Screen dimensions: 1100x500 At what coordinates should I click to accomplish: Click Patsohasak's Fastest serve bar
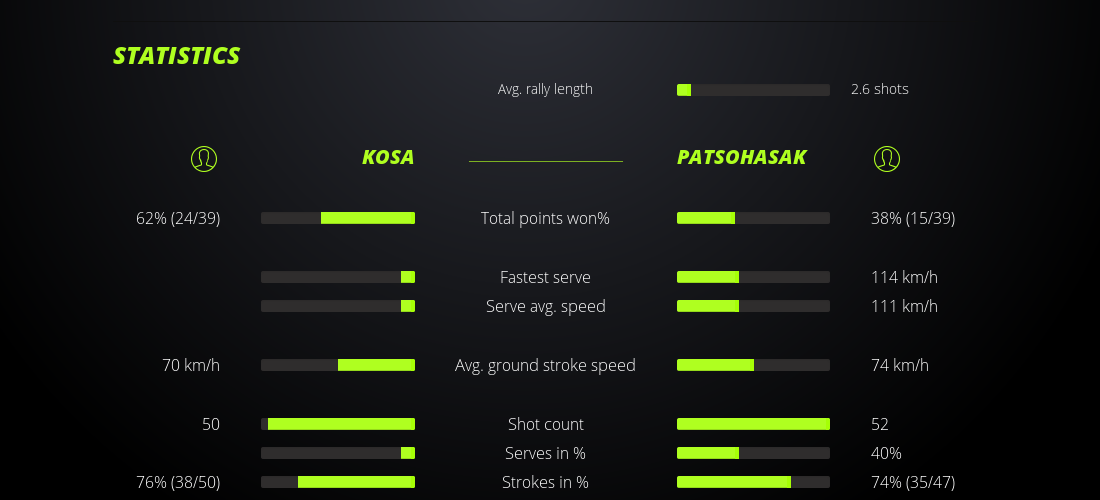(753, 277)
